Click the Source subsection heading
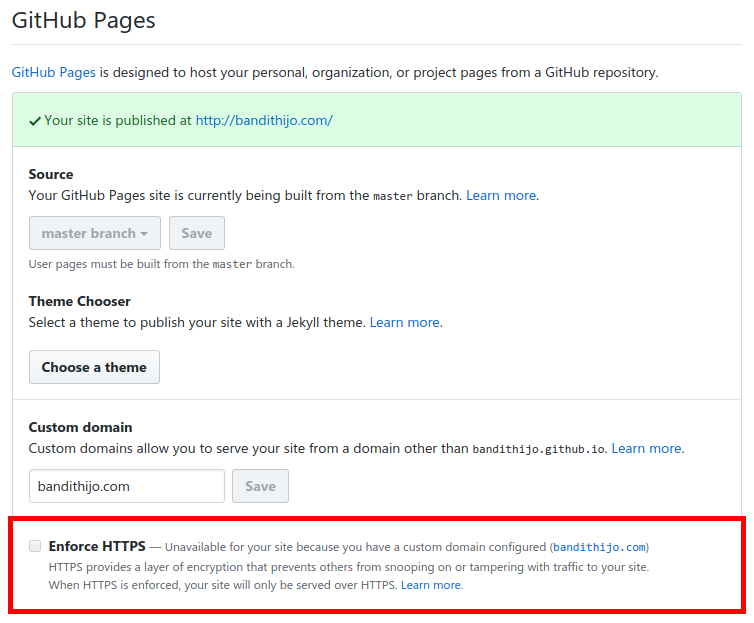Screen dimensions: 754x623 pos(51,174)
